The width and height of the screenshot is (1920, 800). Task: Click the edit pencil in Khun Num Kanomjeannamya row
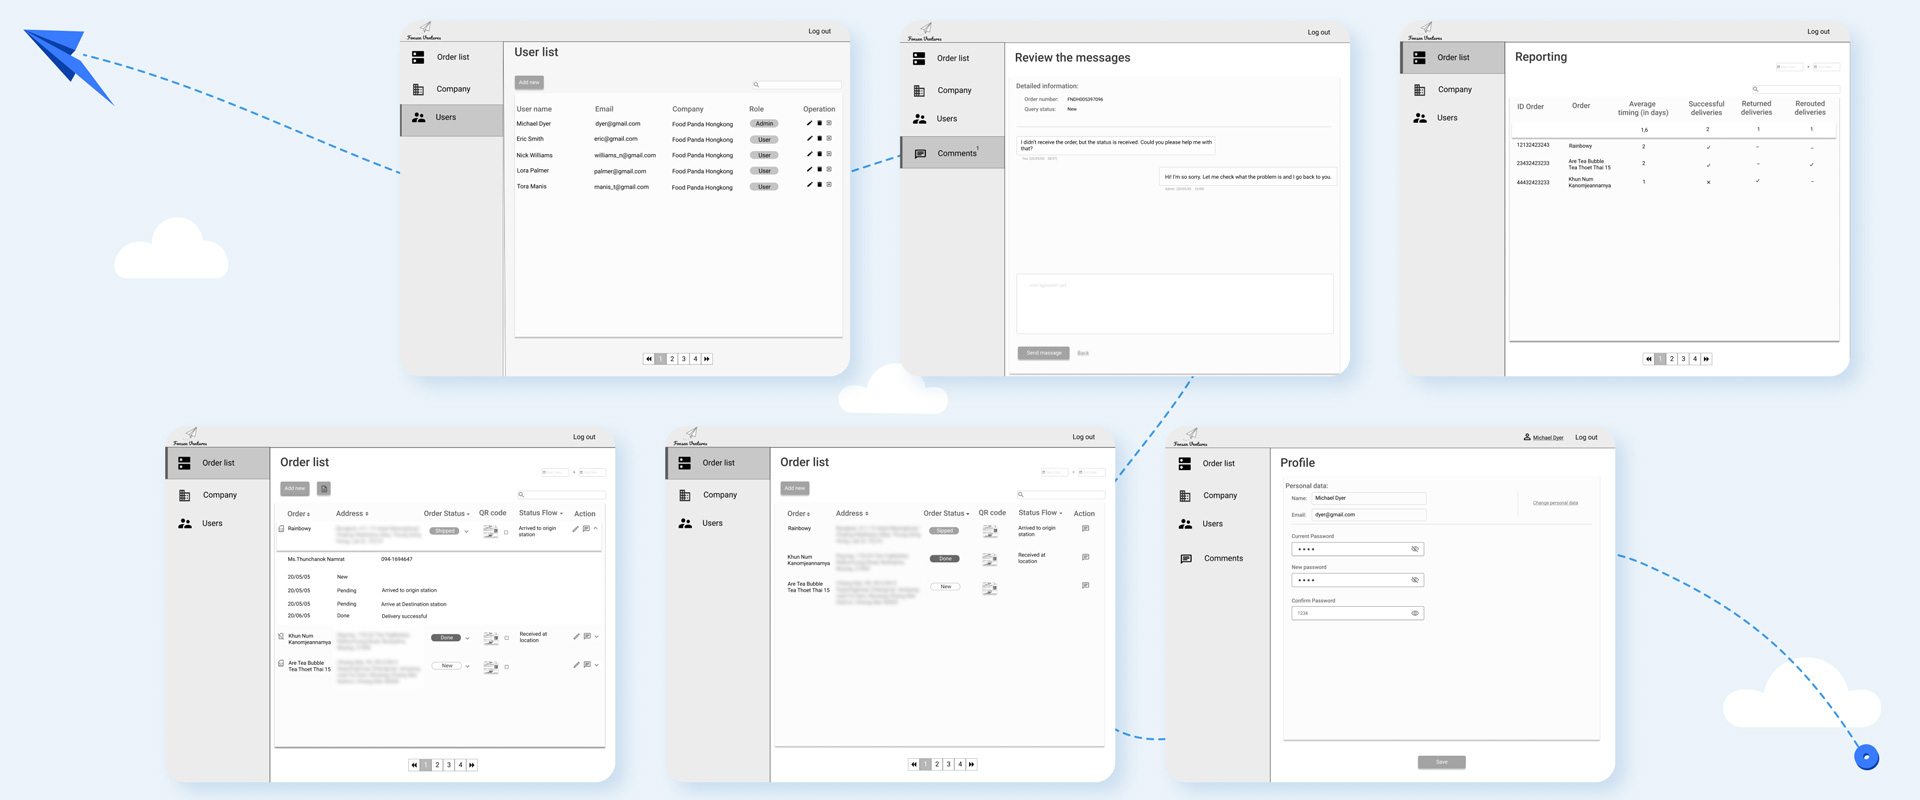point(576,636)
